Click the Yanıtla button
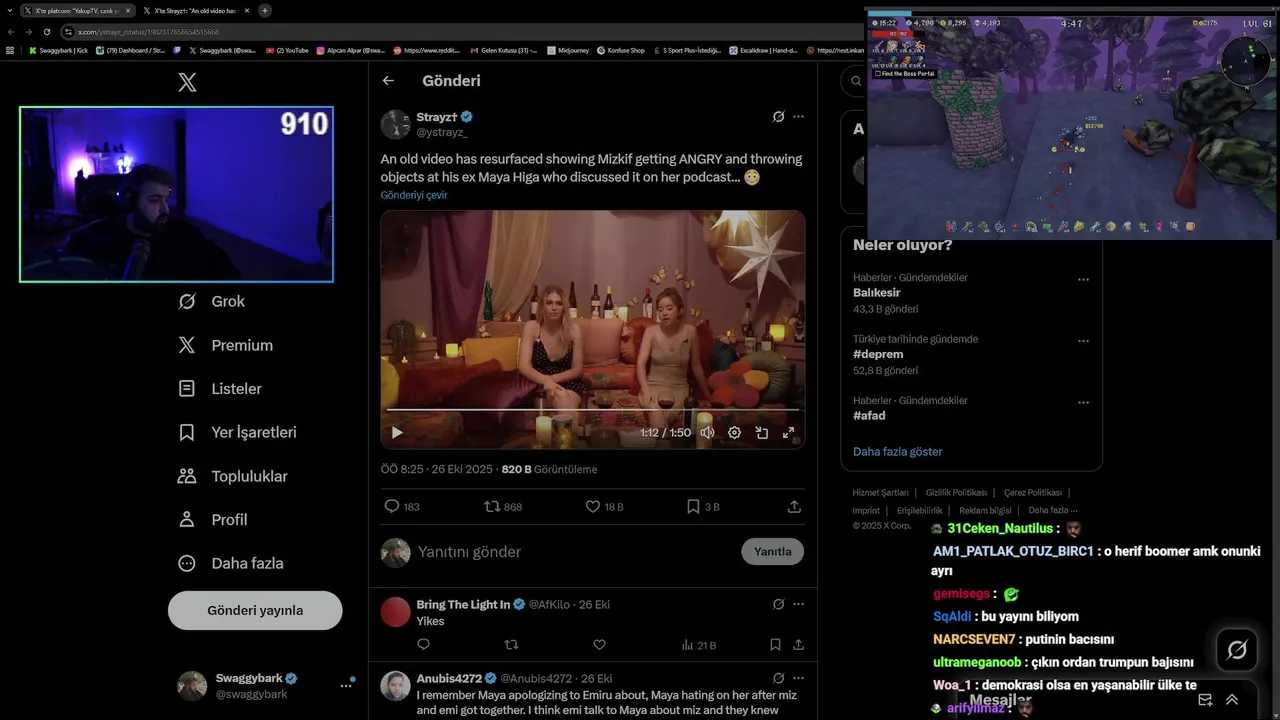The image size is (1280, 720). (x=772, y=552)
